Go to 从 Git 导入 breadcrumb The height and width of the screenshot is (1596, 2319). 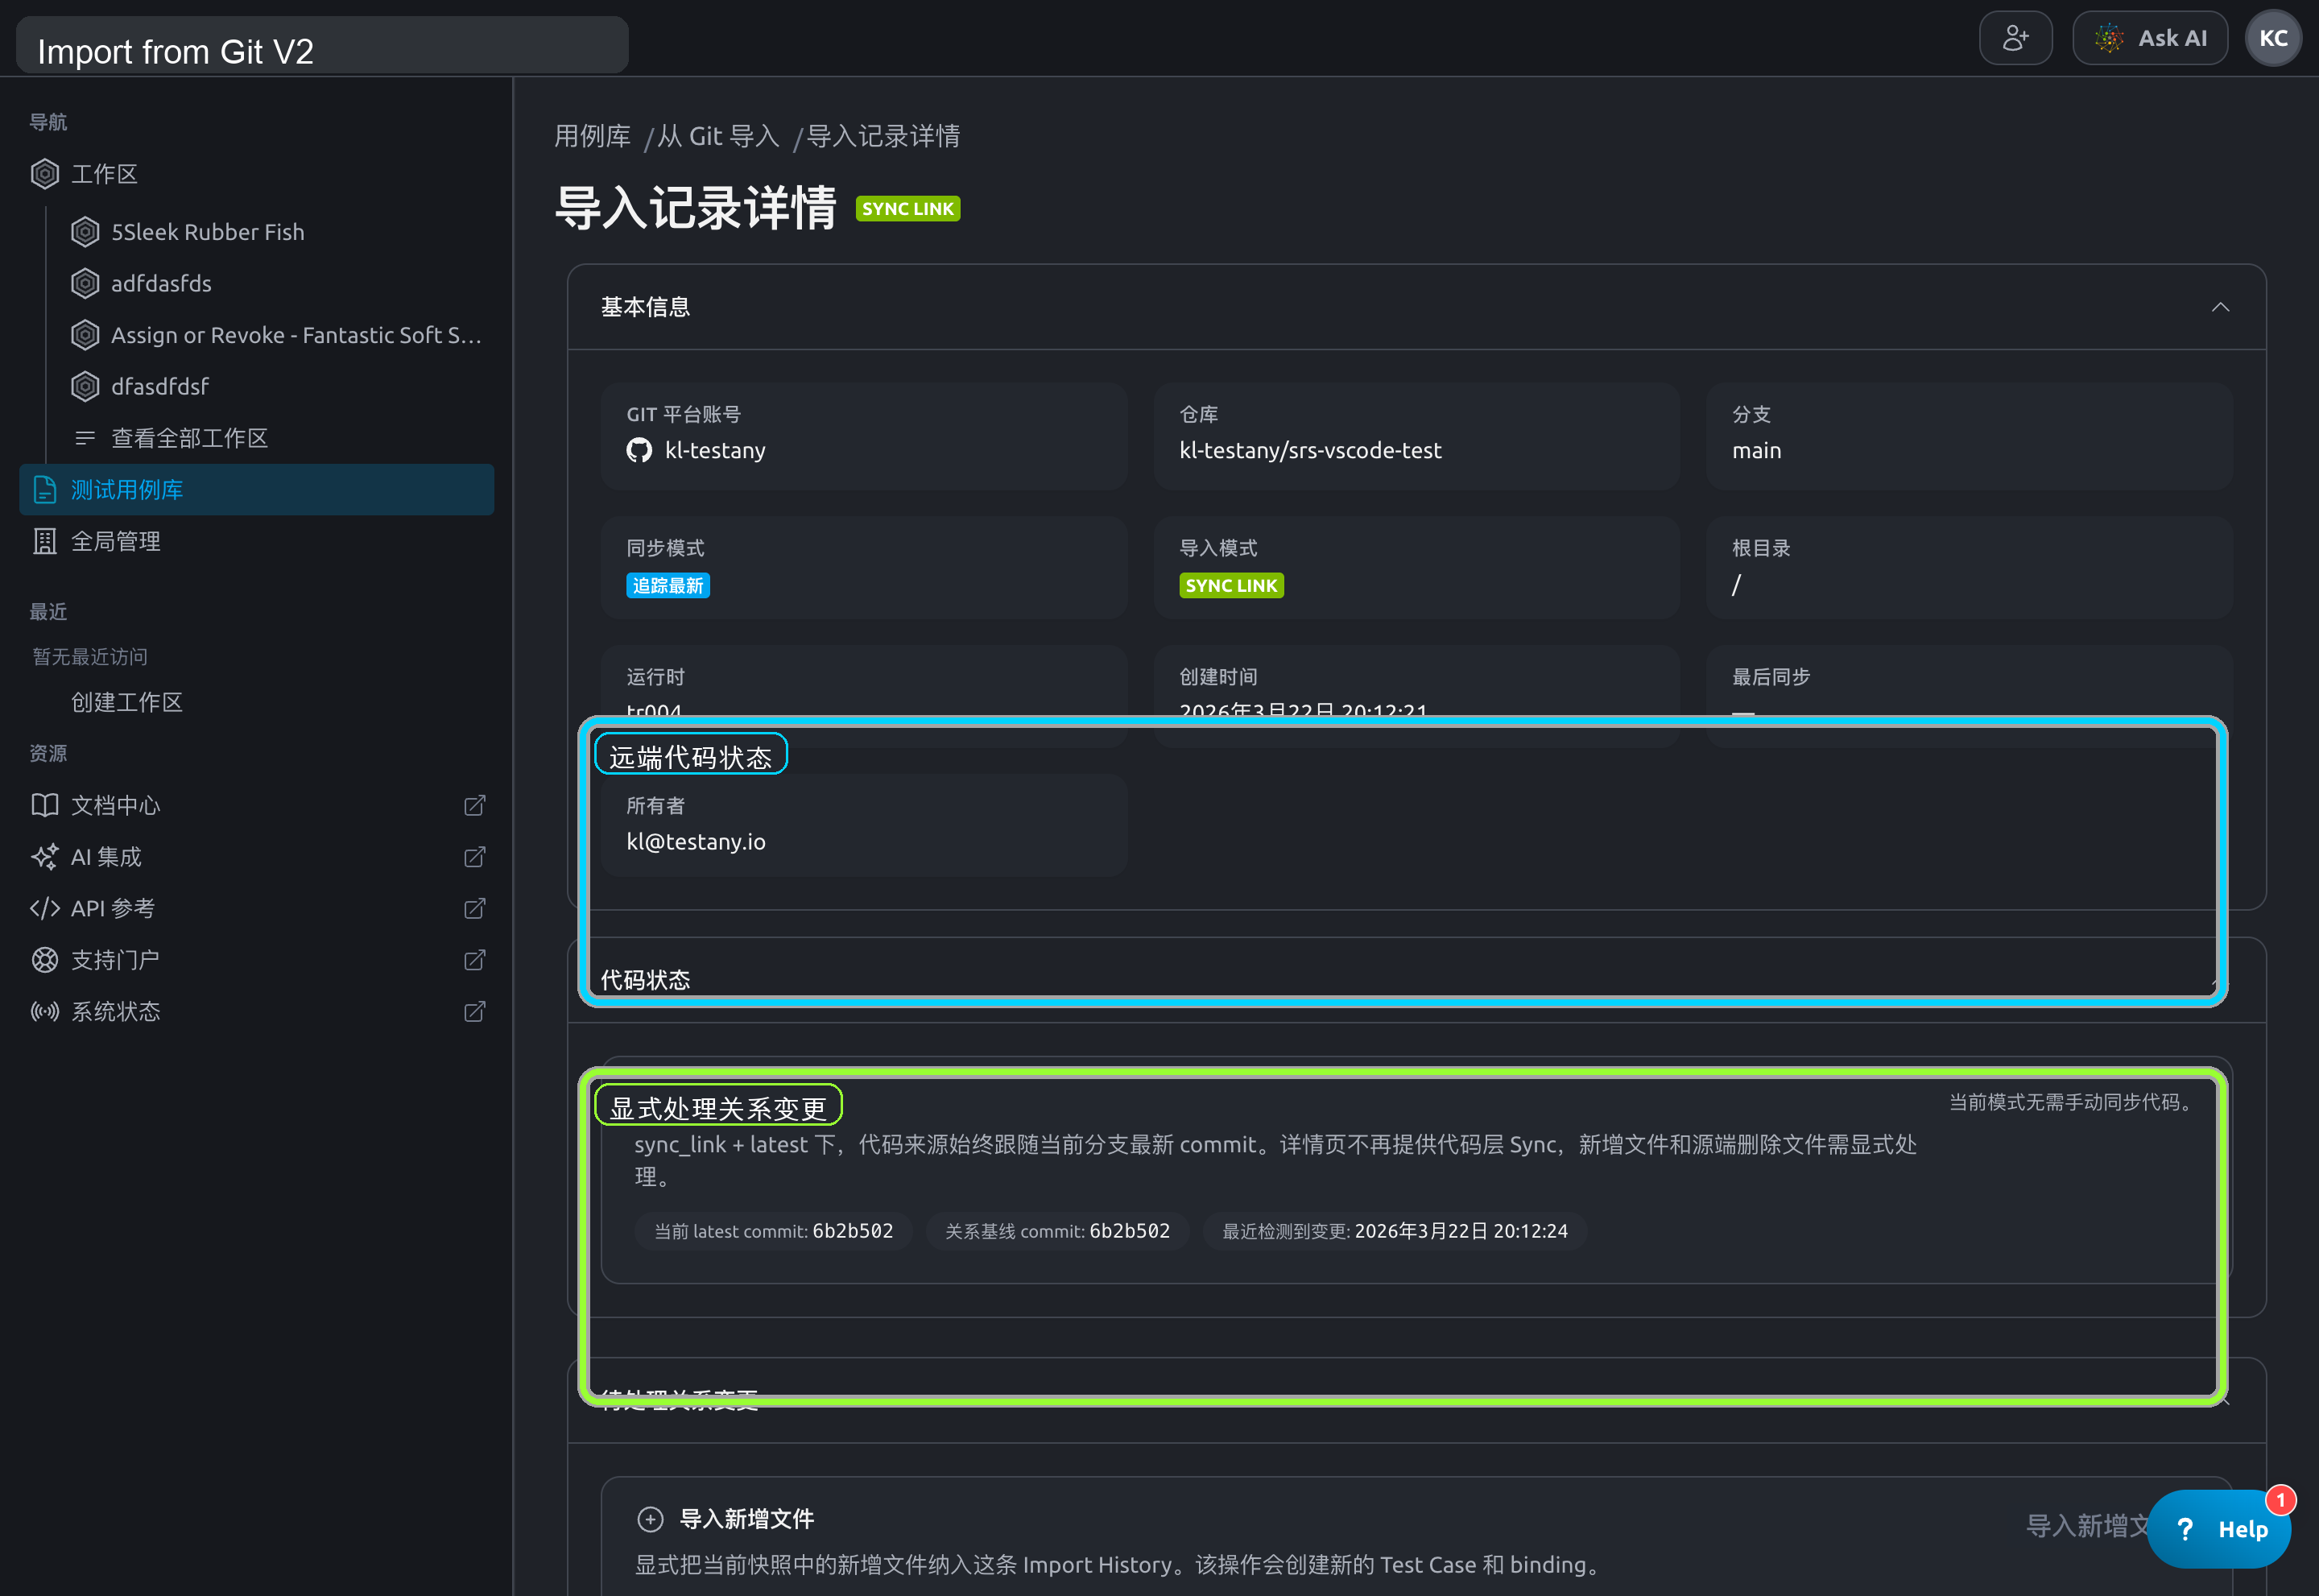point(718,136)
